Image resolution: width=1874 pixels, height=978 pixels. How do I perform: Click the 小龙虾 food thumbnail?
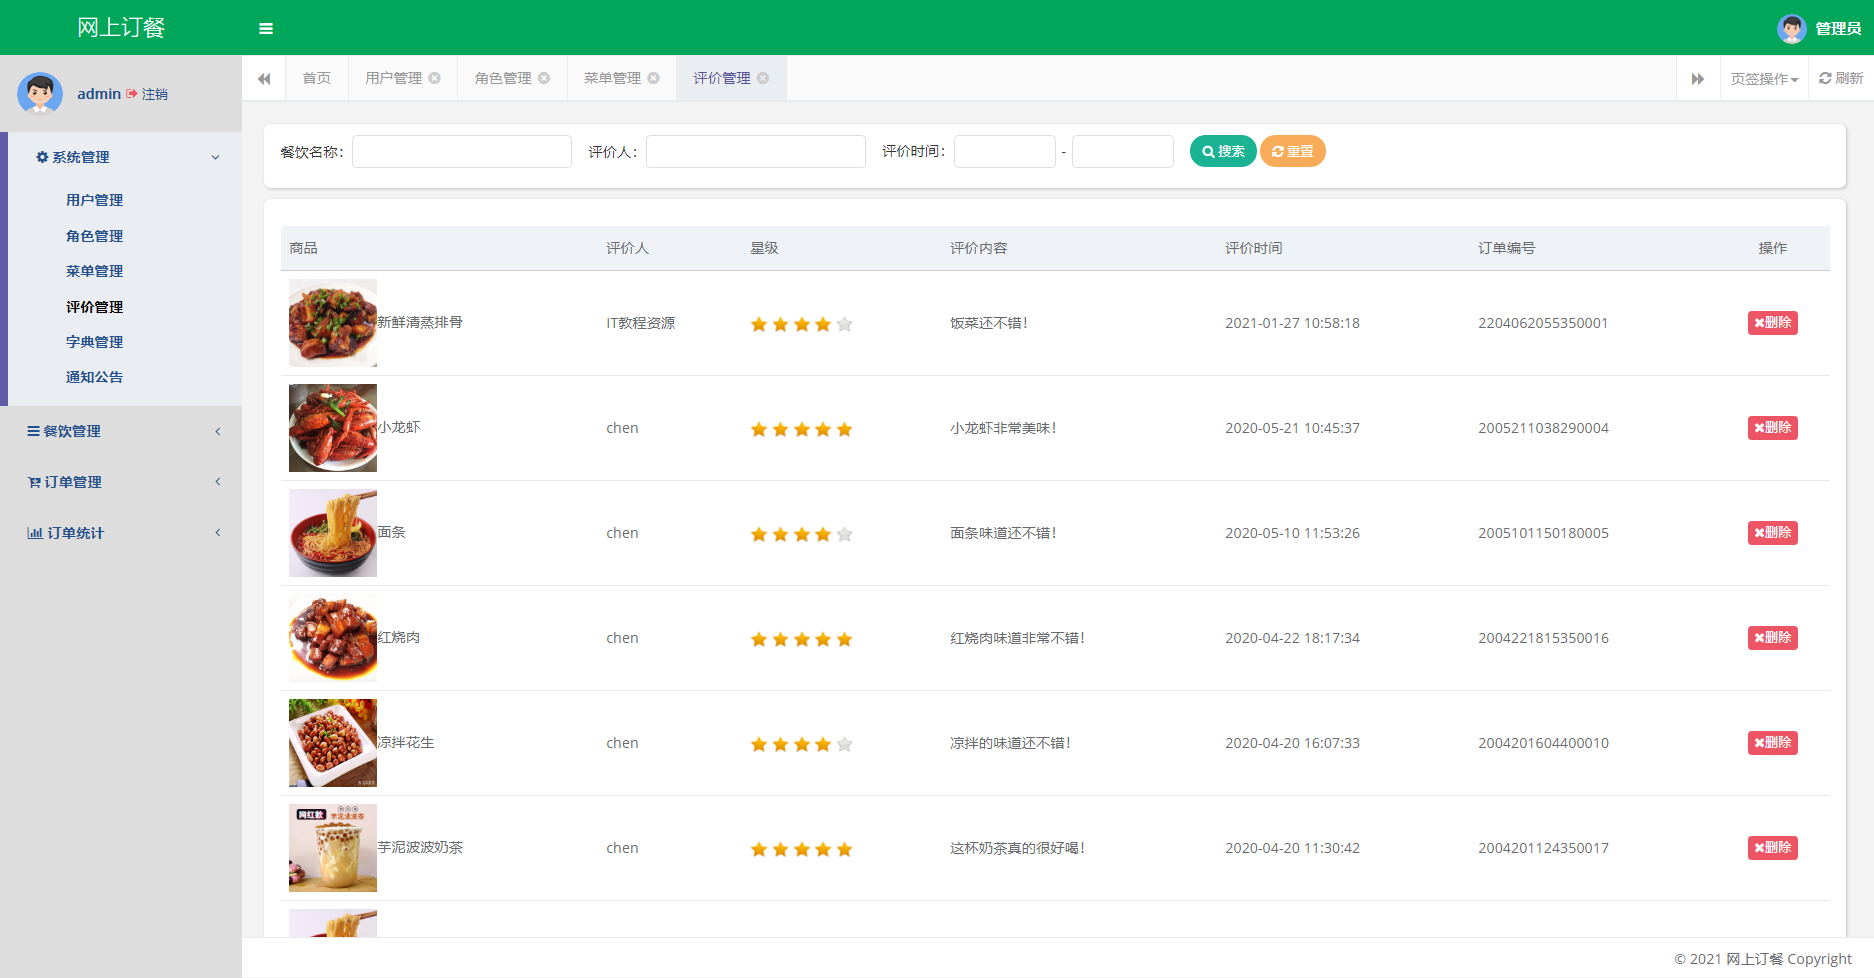(x=333, y=428)
